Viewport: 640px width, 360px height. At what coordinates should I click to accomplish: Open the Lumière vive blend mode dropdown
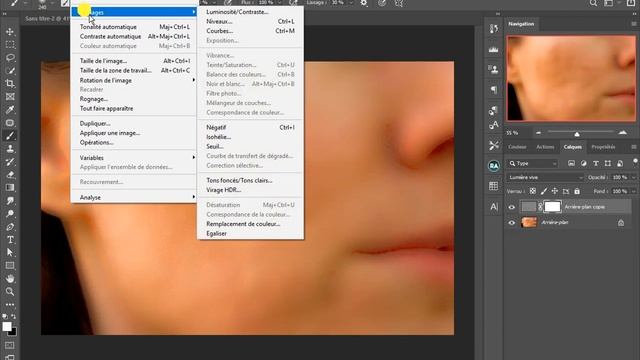point(545,178)
